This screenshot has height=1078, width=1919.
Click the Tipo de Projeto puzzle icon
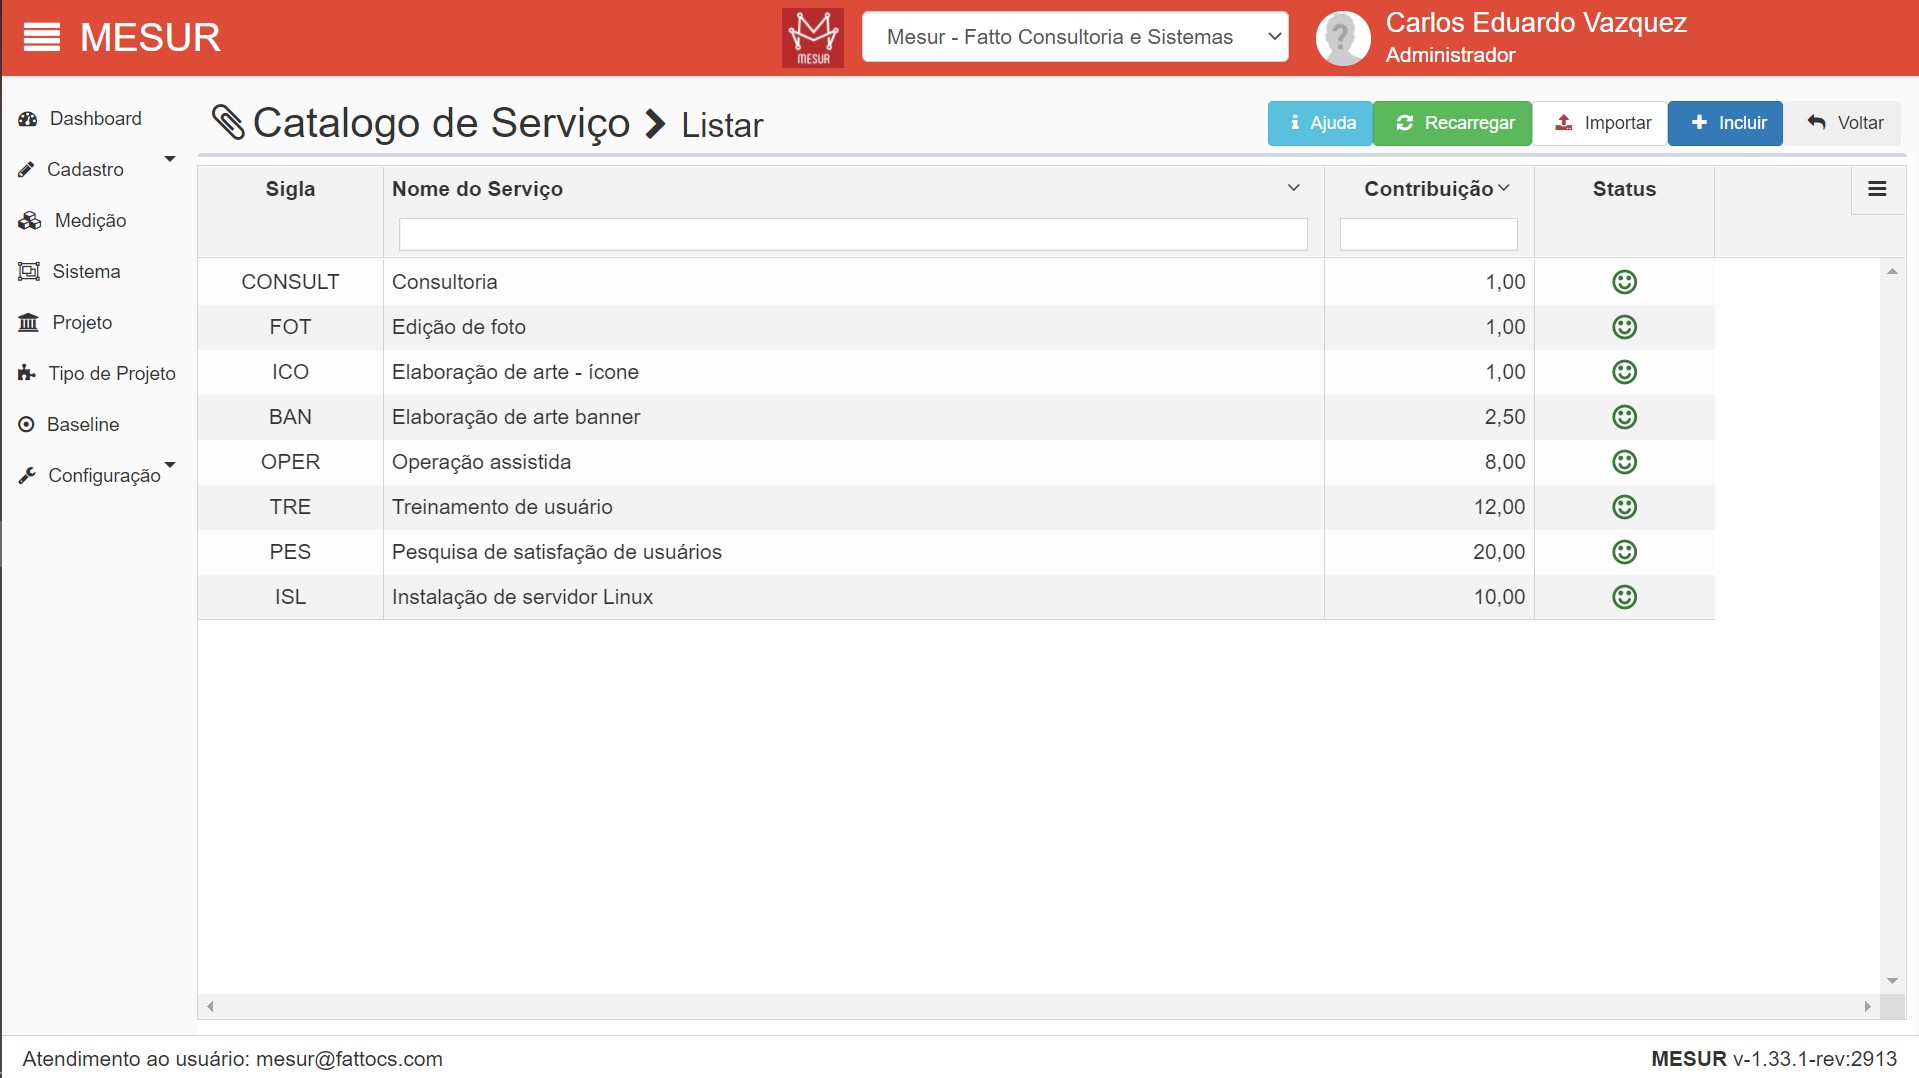27,374
